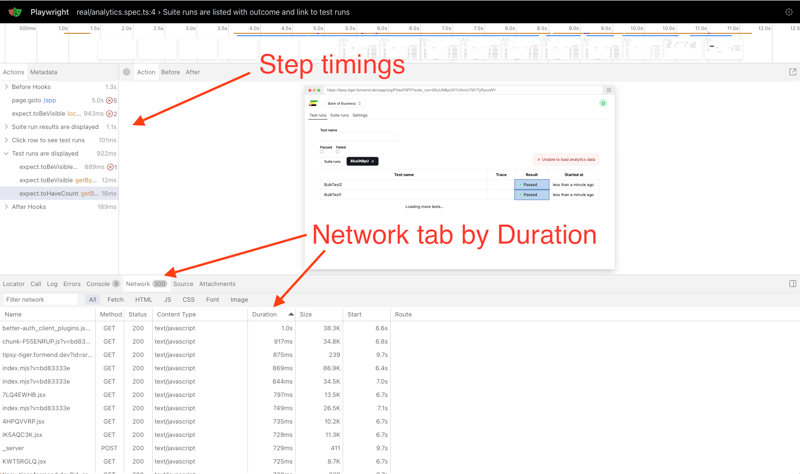Image resolution: width=800 pixels, height=474 pixels.
Task: Remove the suite run filter chip in snapshot
Action: pyautogui.click(x=373, y=161)
